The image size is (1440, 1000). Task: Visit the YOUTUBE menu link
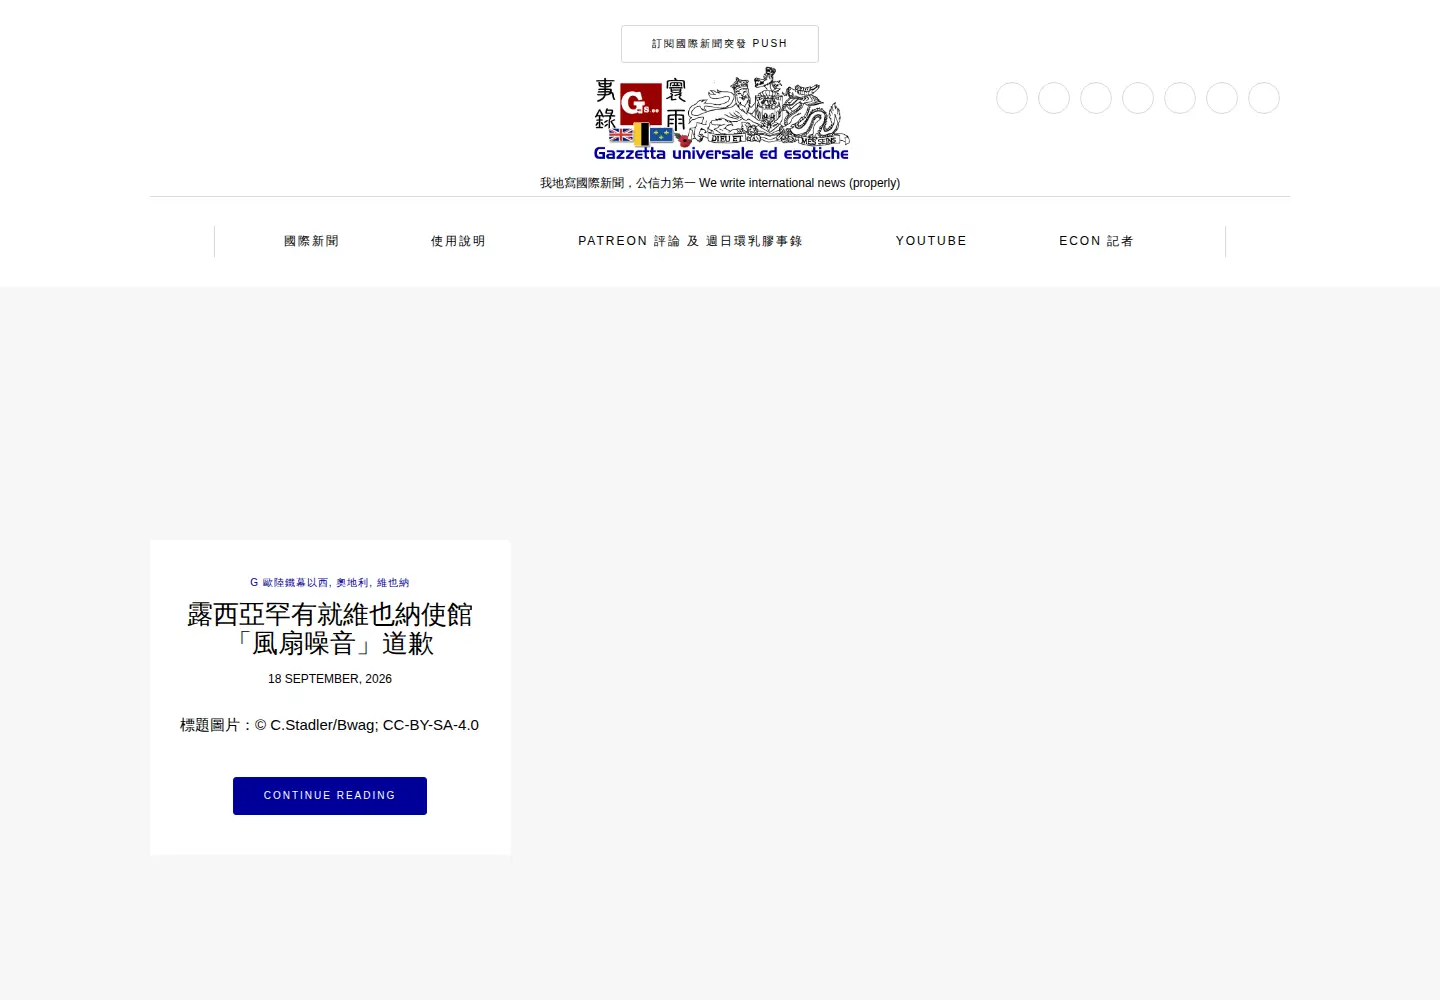click(x=931, y=241)
